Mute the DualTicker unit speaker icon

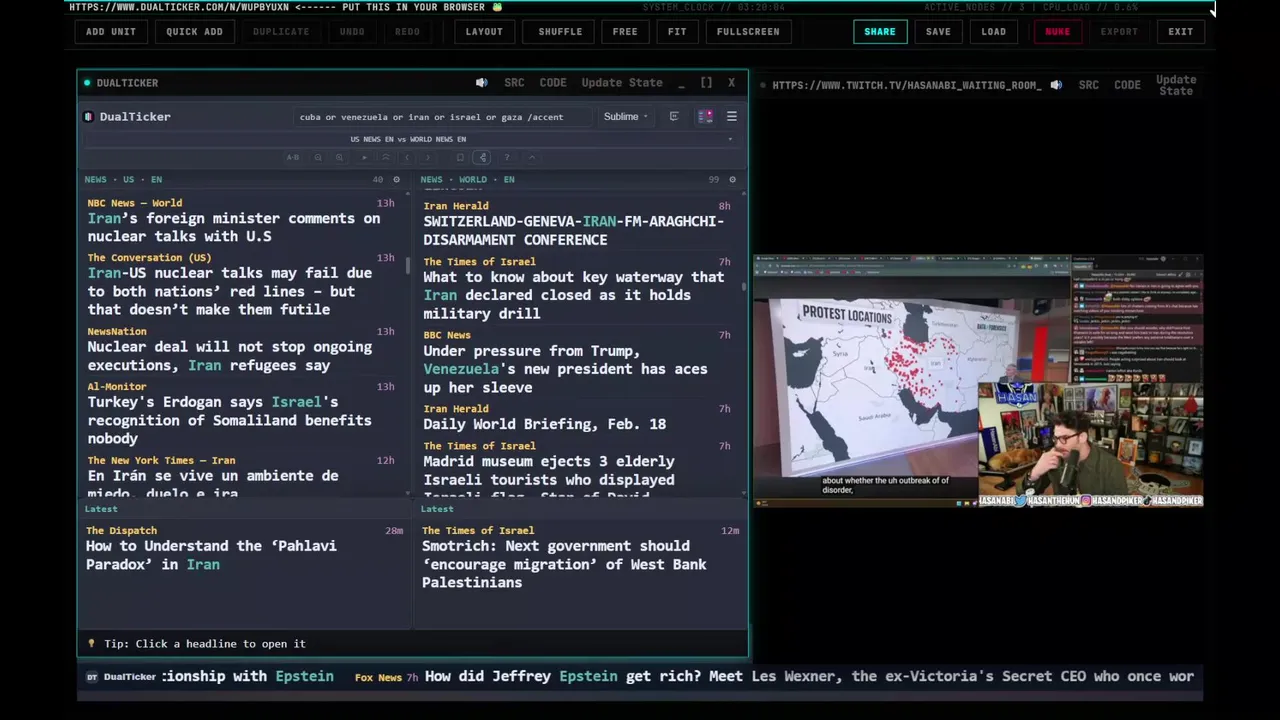pyautogui.click(x=481, y=83)
